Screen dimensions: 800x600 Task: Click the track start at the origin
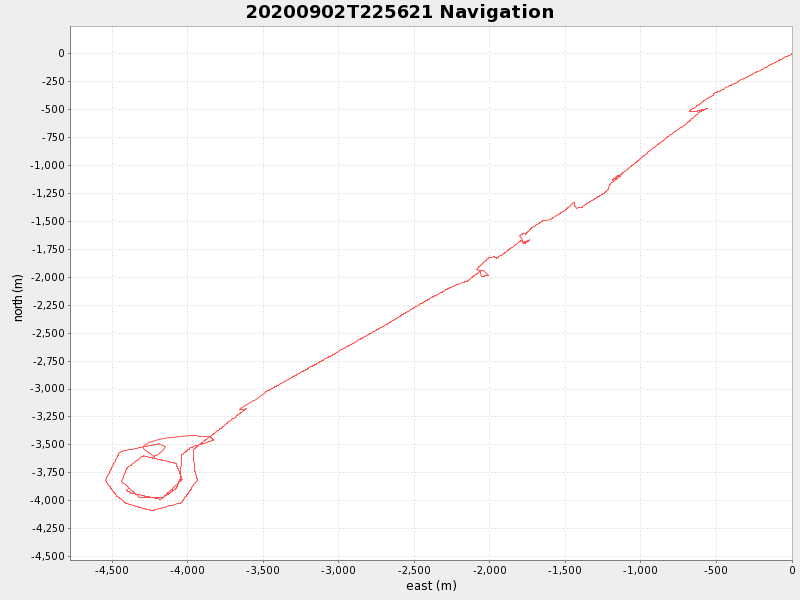[791, 54]
